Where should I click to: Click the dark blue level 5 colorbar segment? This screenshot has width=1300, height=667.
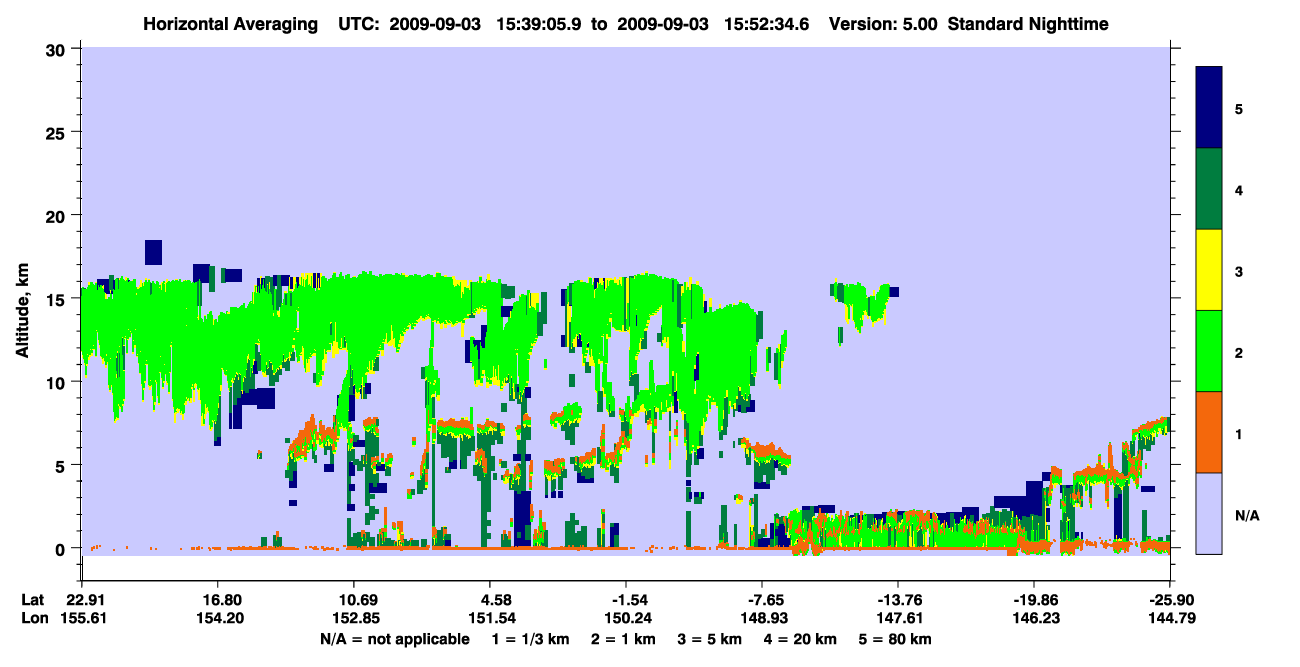pos(1209,108)
